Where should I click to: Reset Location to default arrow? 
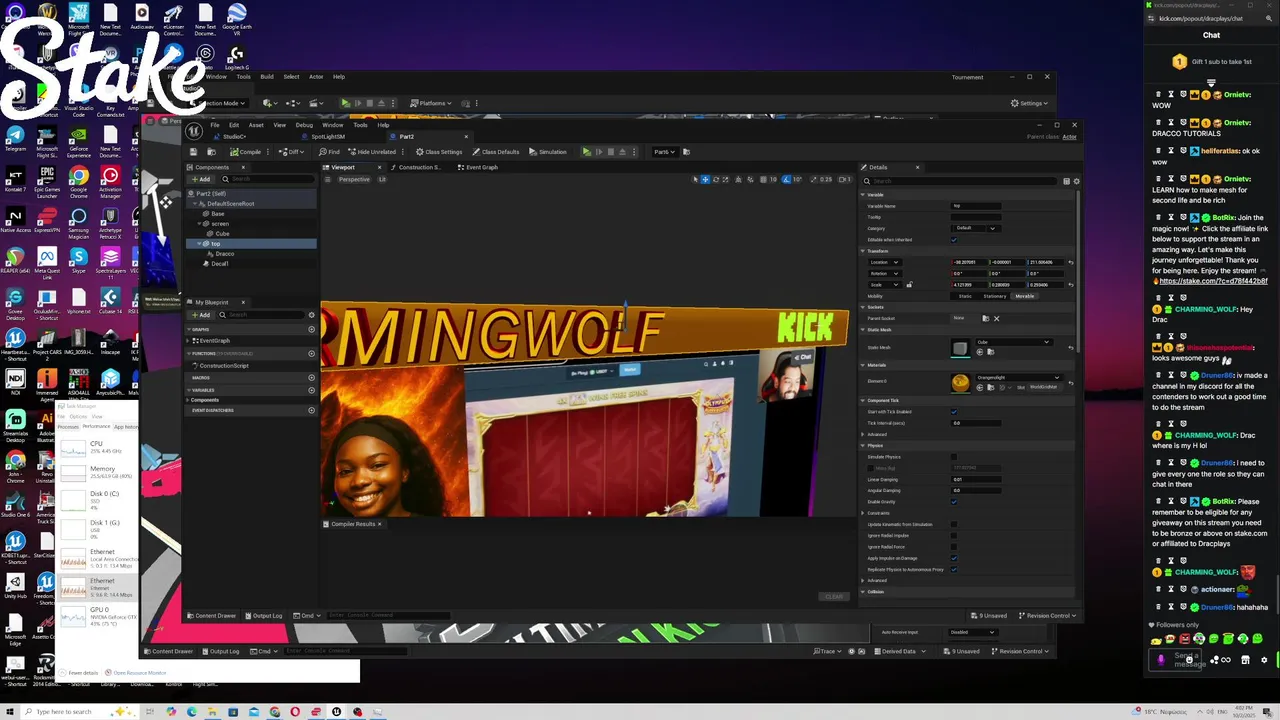tap(1071, 262)
